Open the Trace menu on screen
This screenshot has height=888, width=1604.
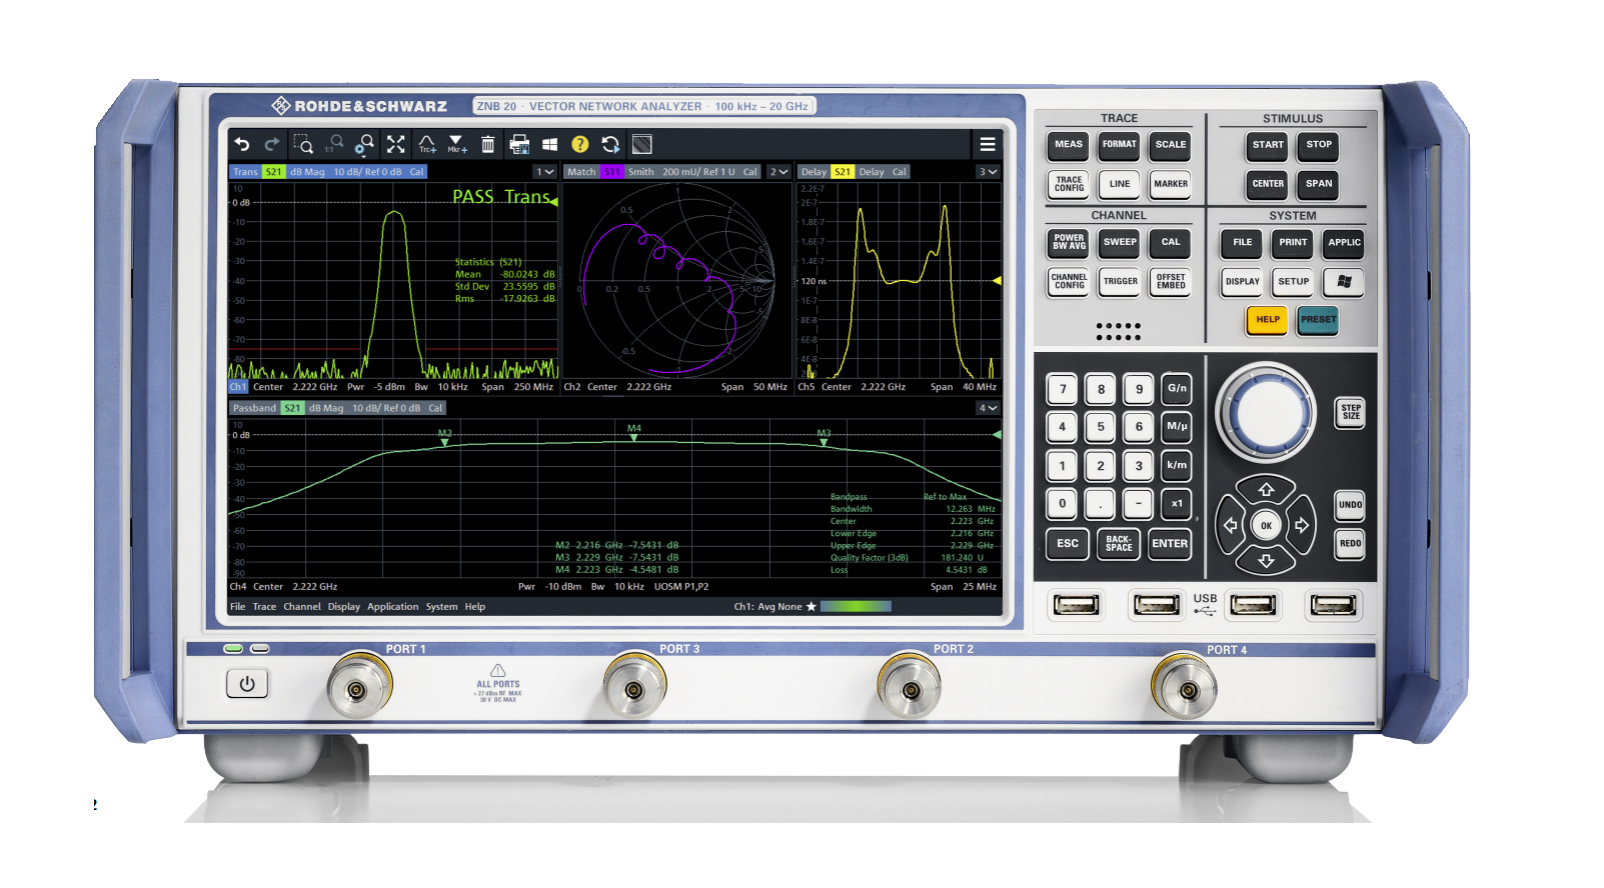tap(264, 607)
